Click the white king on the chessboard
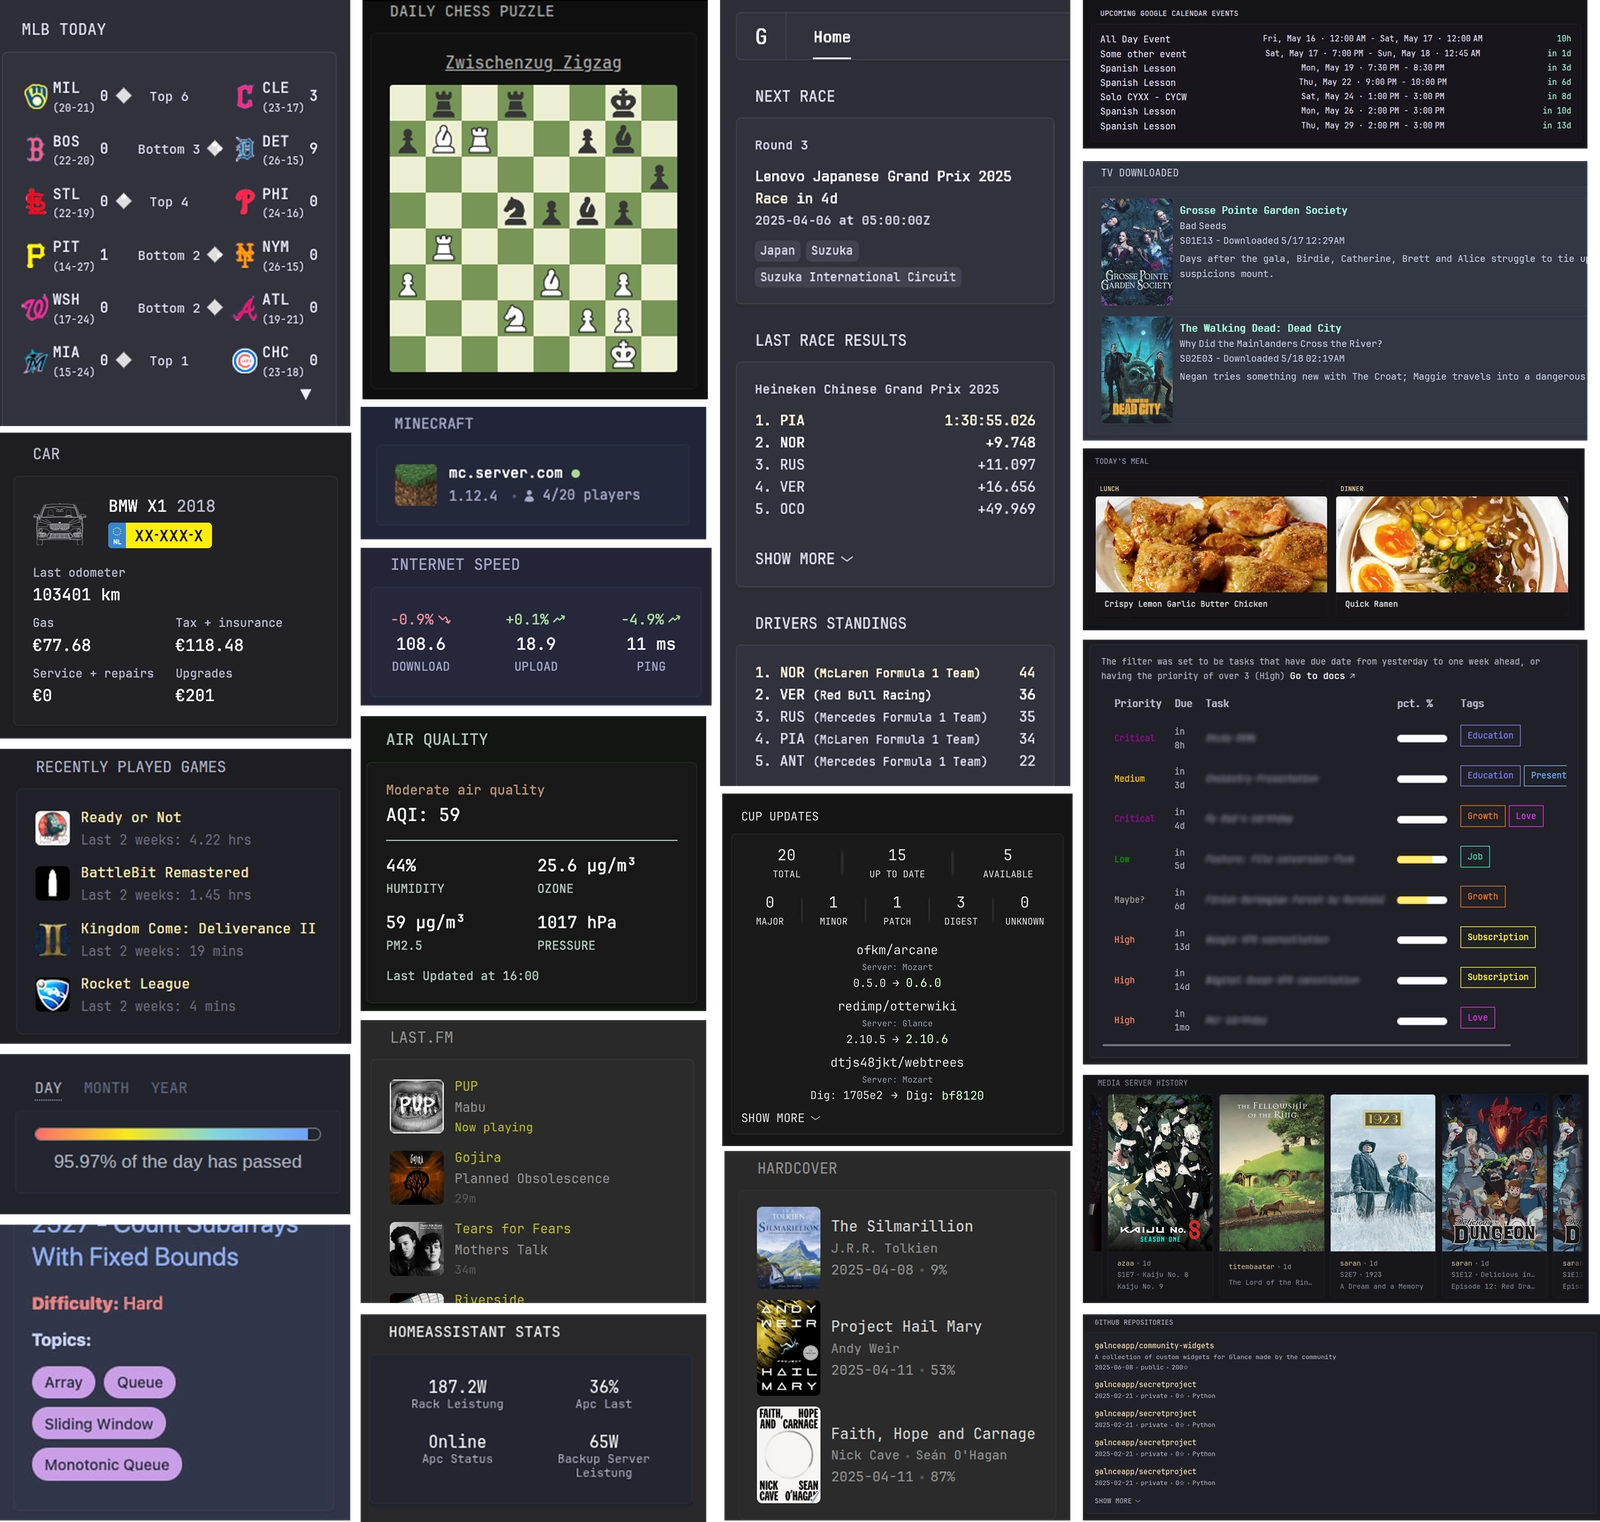Image resolution: width=1600 pixels, height=1522 pixels. pos(623,354)
